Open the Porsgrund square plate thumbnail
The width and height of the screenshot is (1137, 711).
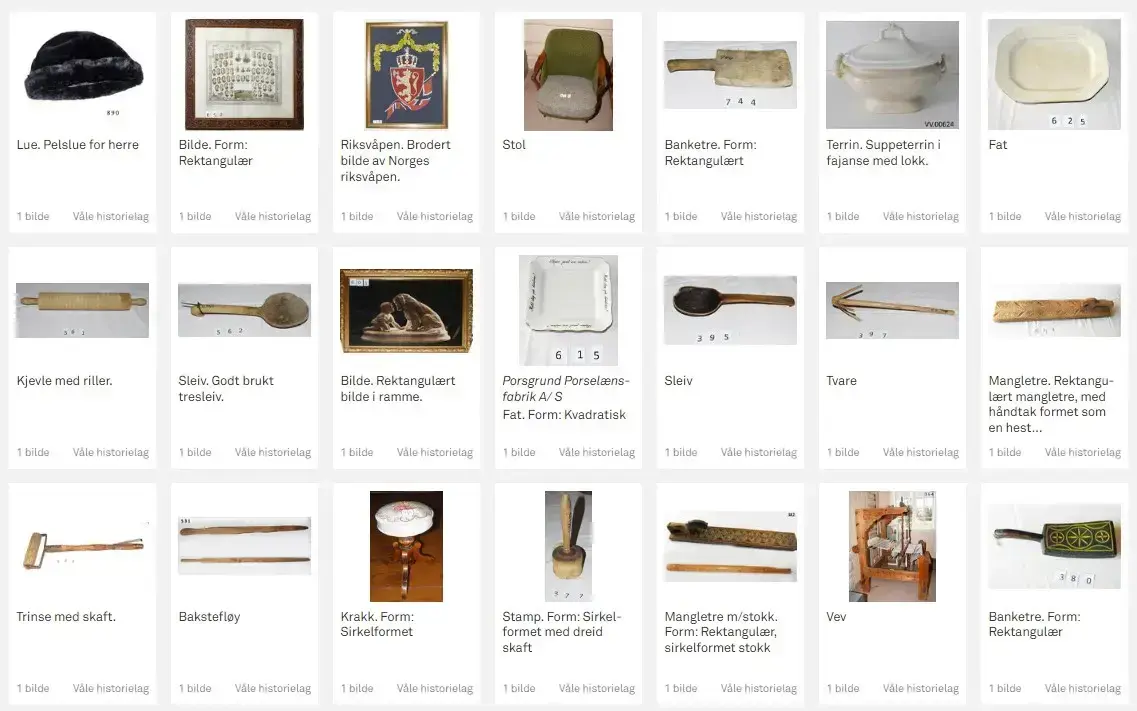click(568, 310)
